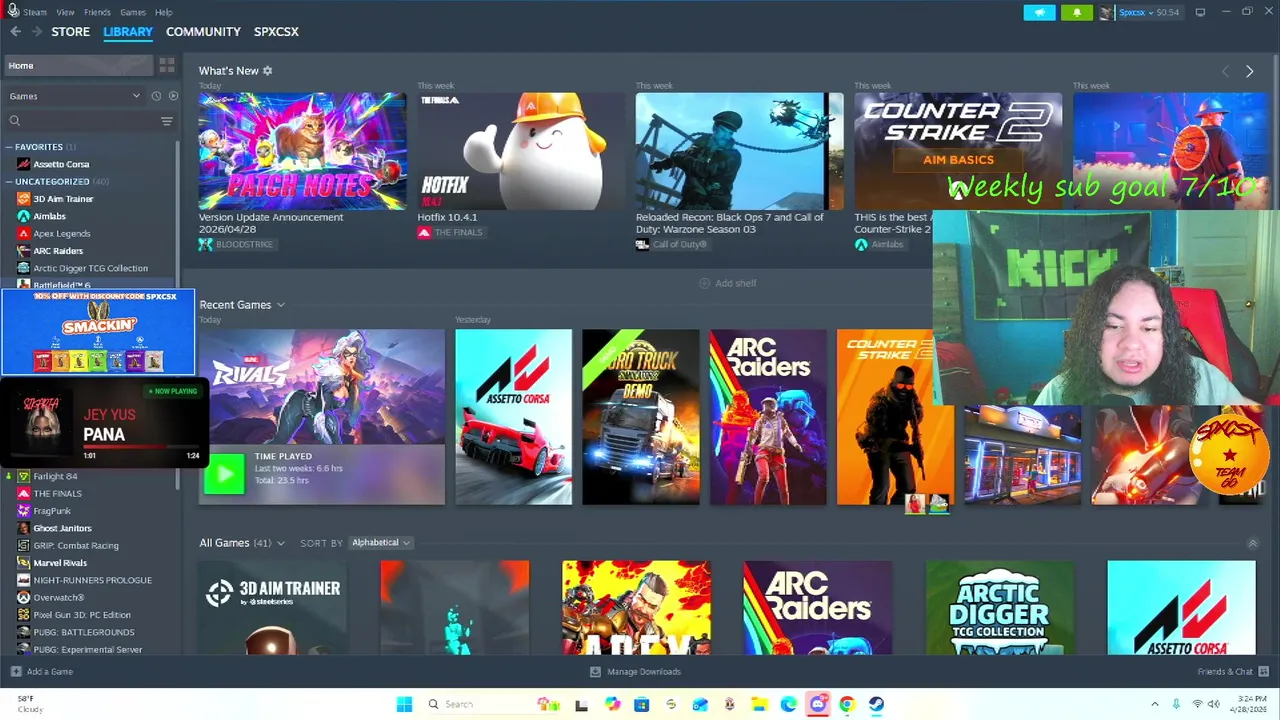Image resolution: width=1280 pixels, height=720 pixels.
Task: Select PUBG: BATTLEGROUNDS in game list
Action: pos(84,632)
